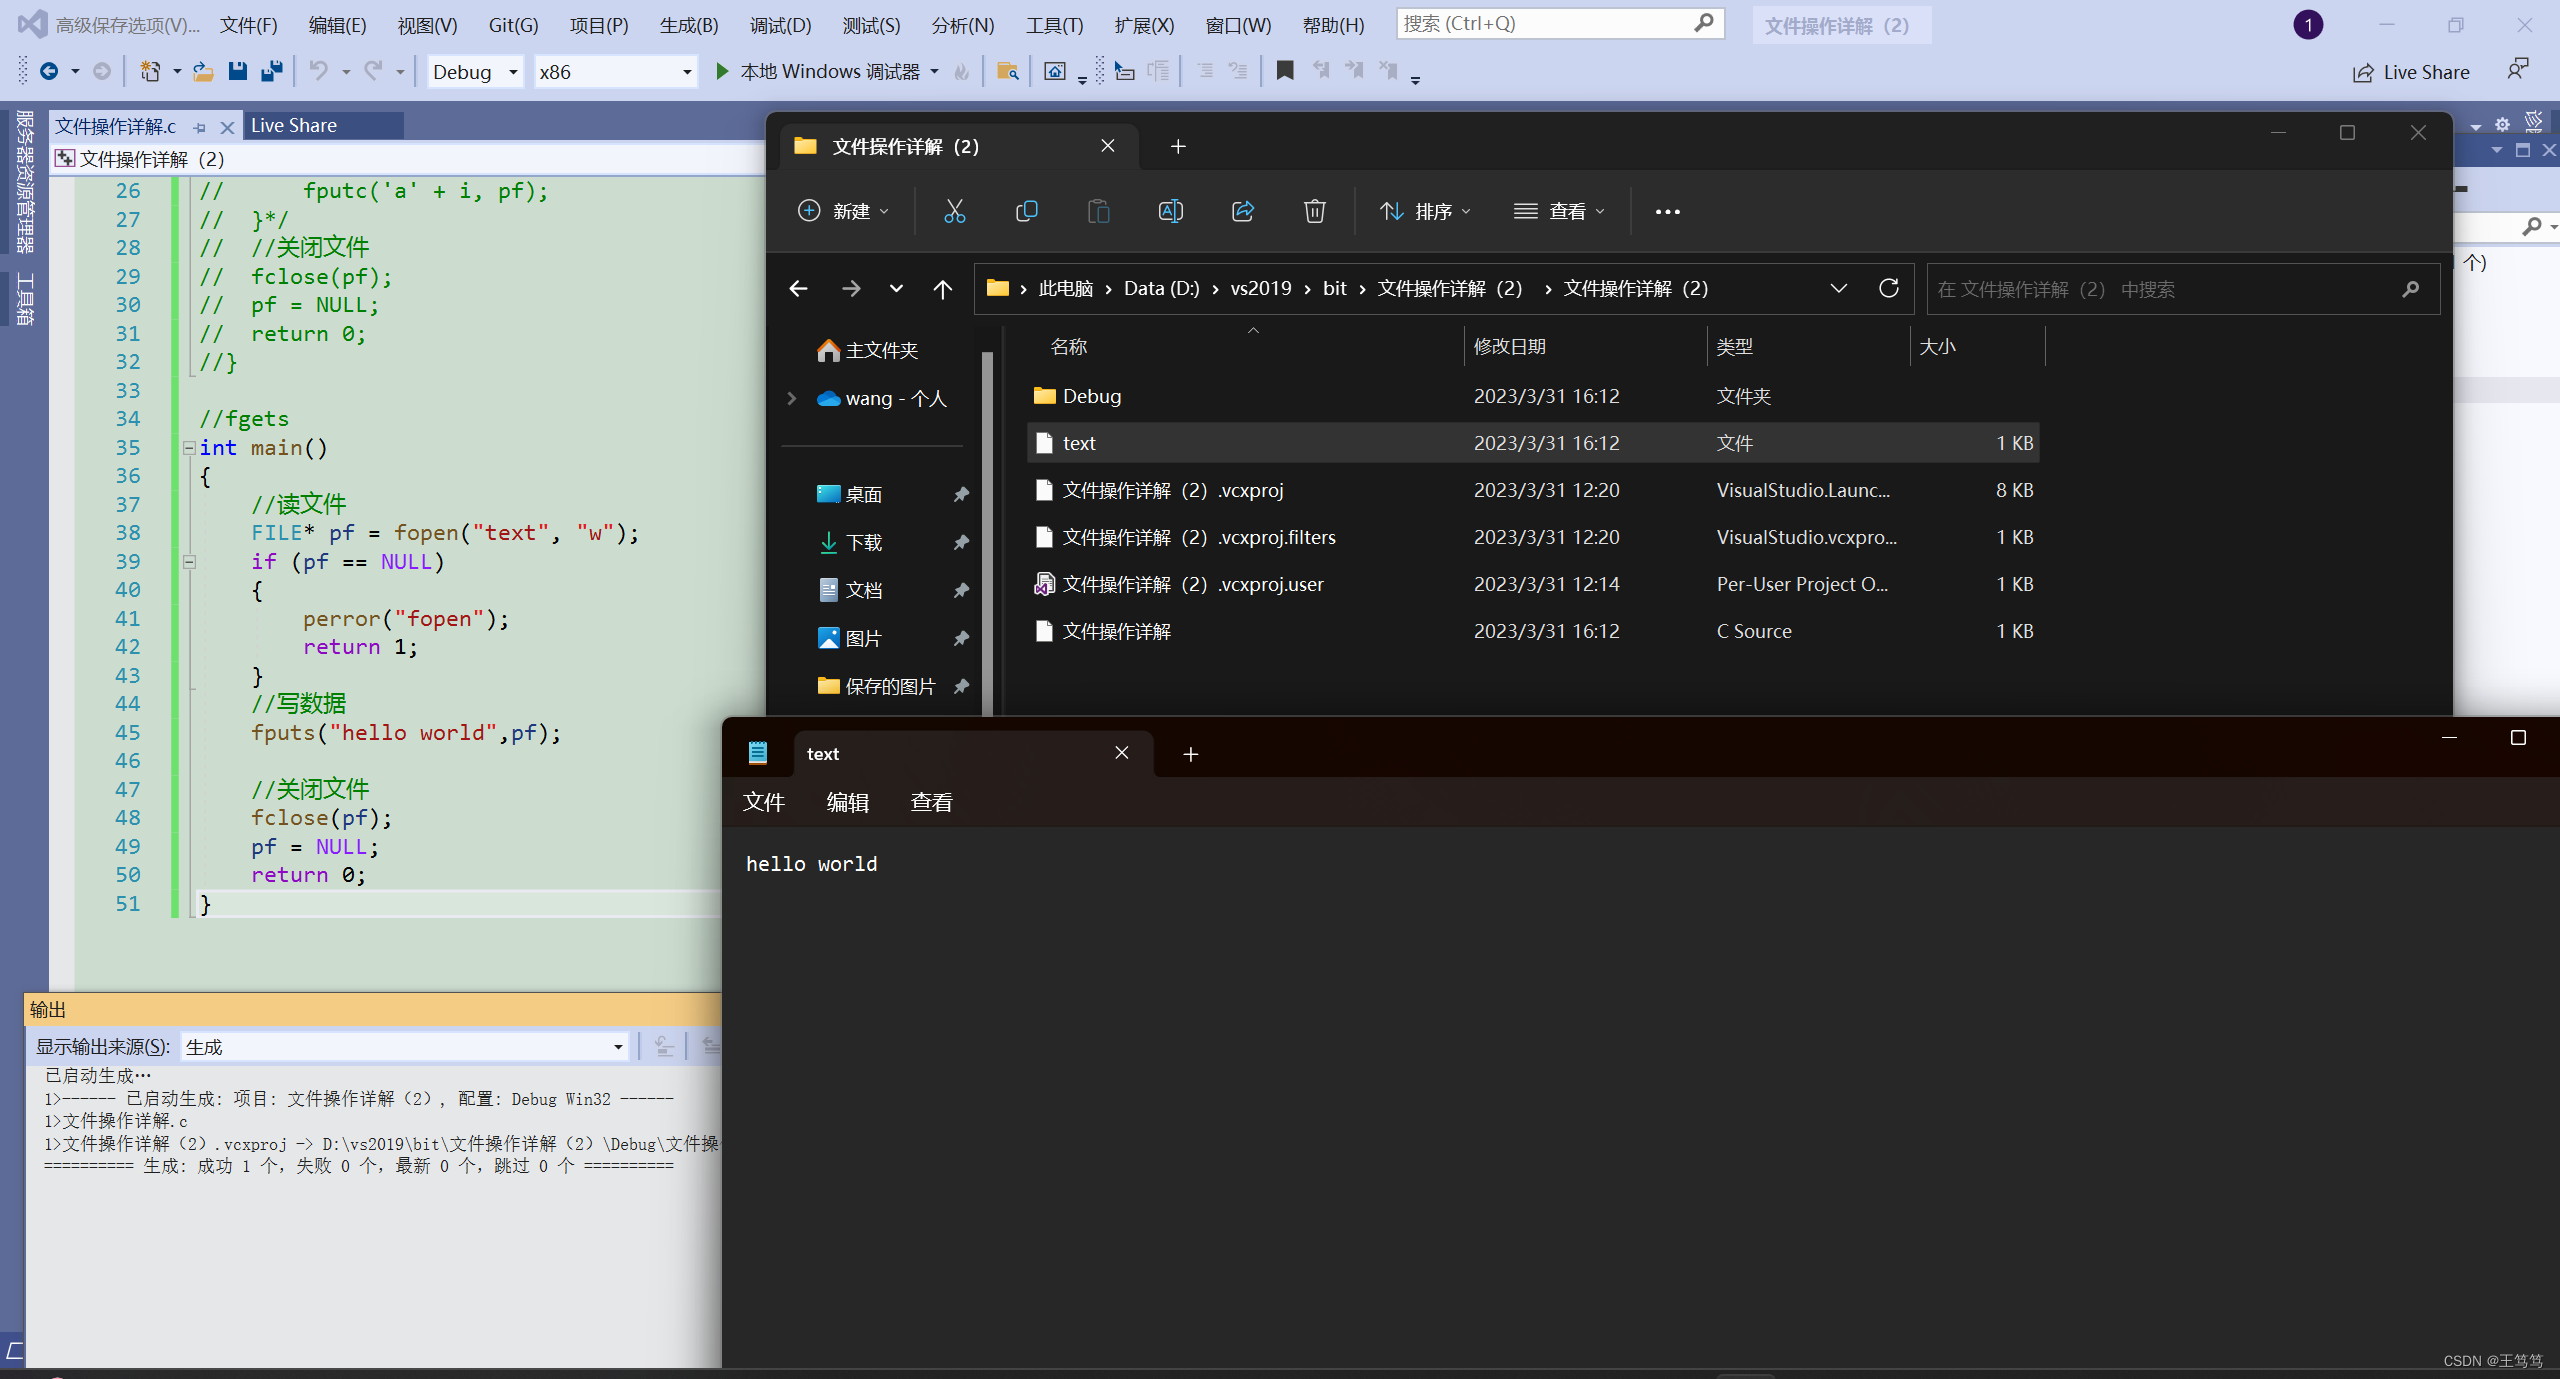Click the 下载 quick access item
This screenshot has width=2560, height=1379.
click(864, 543)
